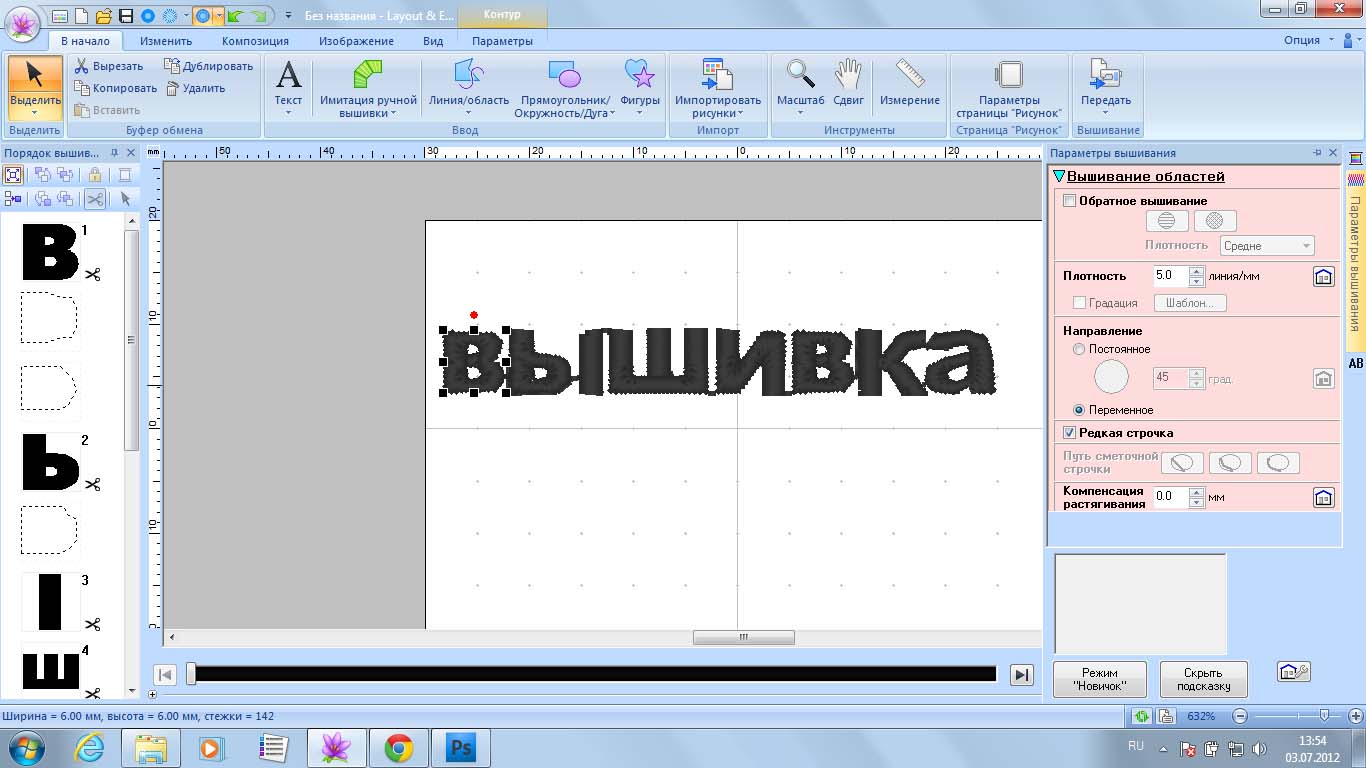Viewport: 1366px width, 768px height.
Task: Switch to the Изменить tab
Action: (166, 41)
